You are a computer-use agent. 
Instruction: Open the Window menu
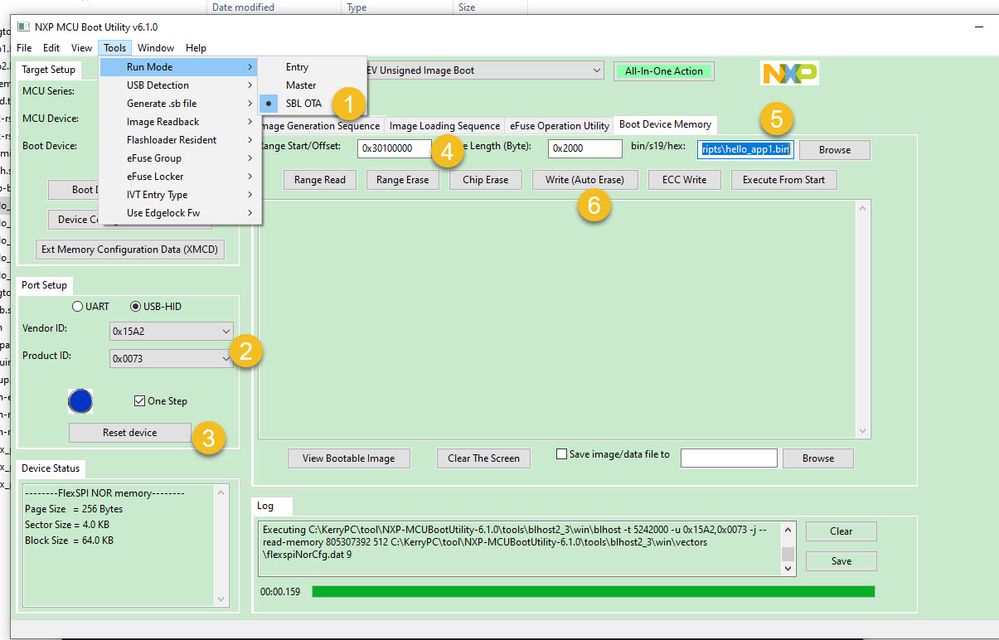tap(155, 48)
